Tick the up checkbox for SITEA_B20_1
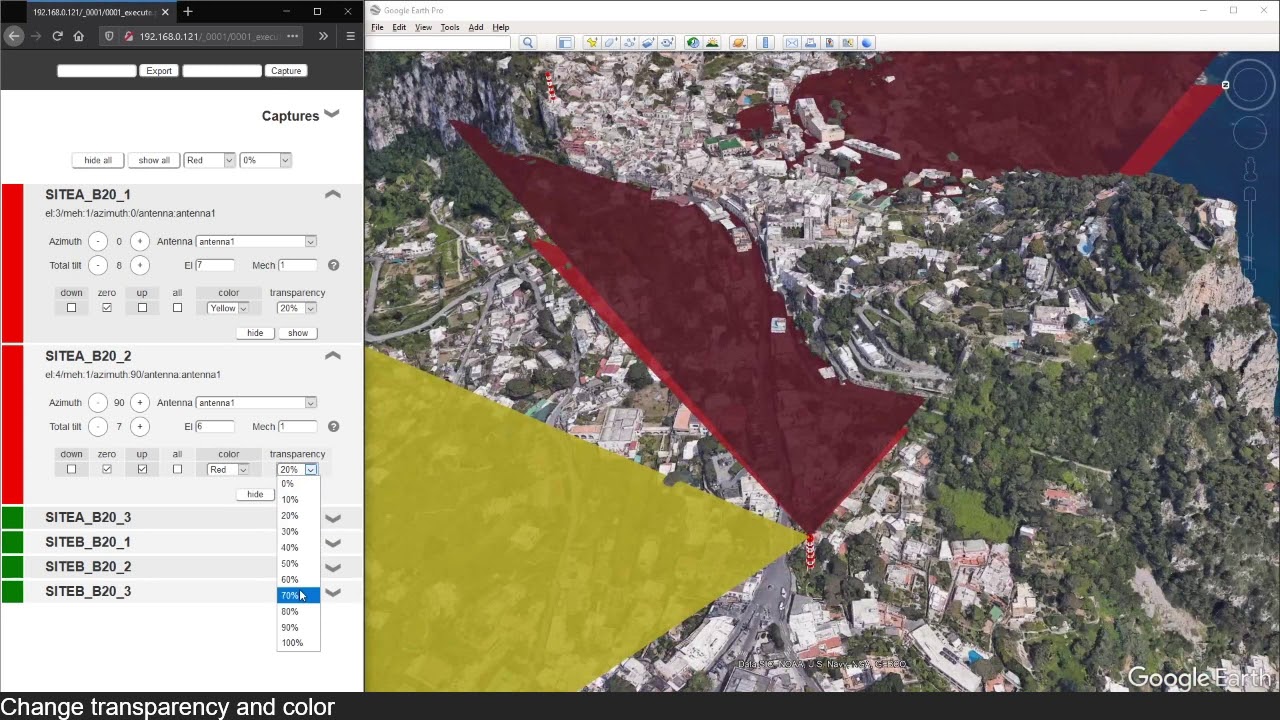 (142, 308)
